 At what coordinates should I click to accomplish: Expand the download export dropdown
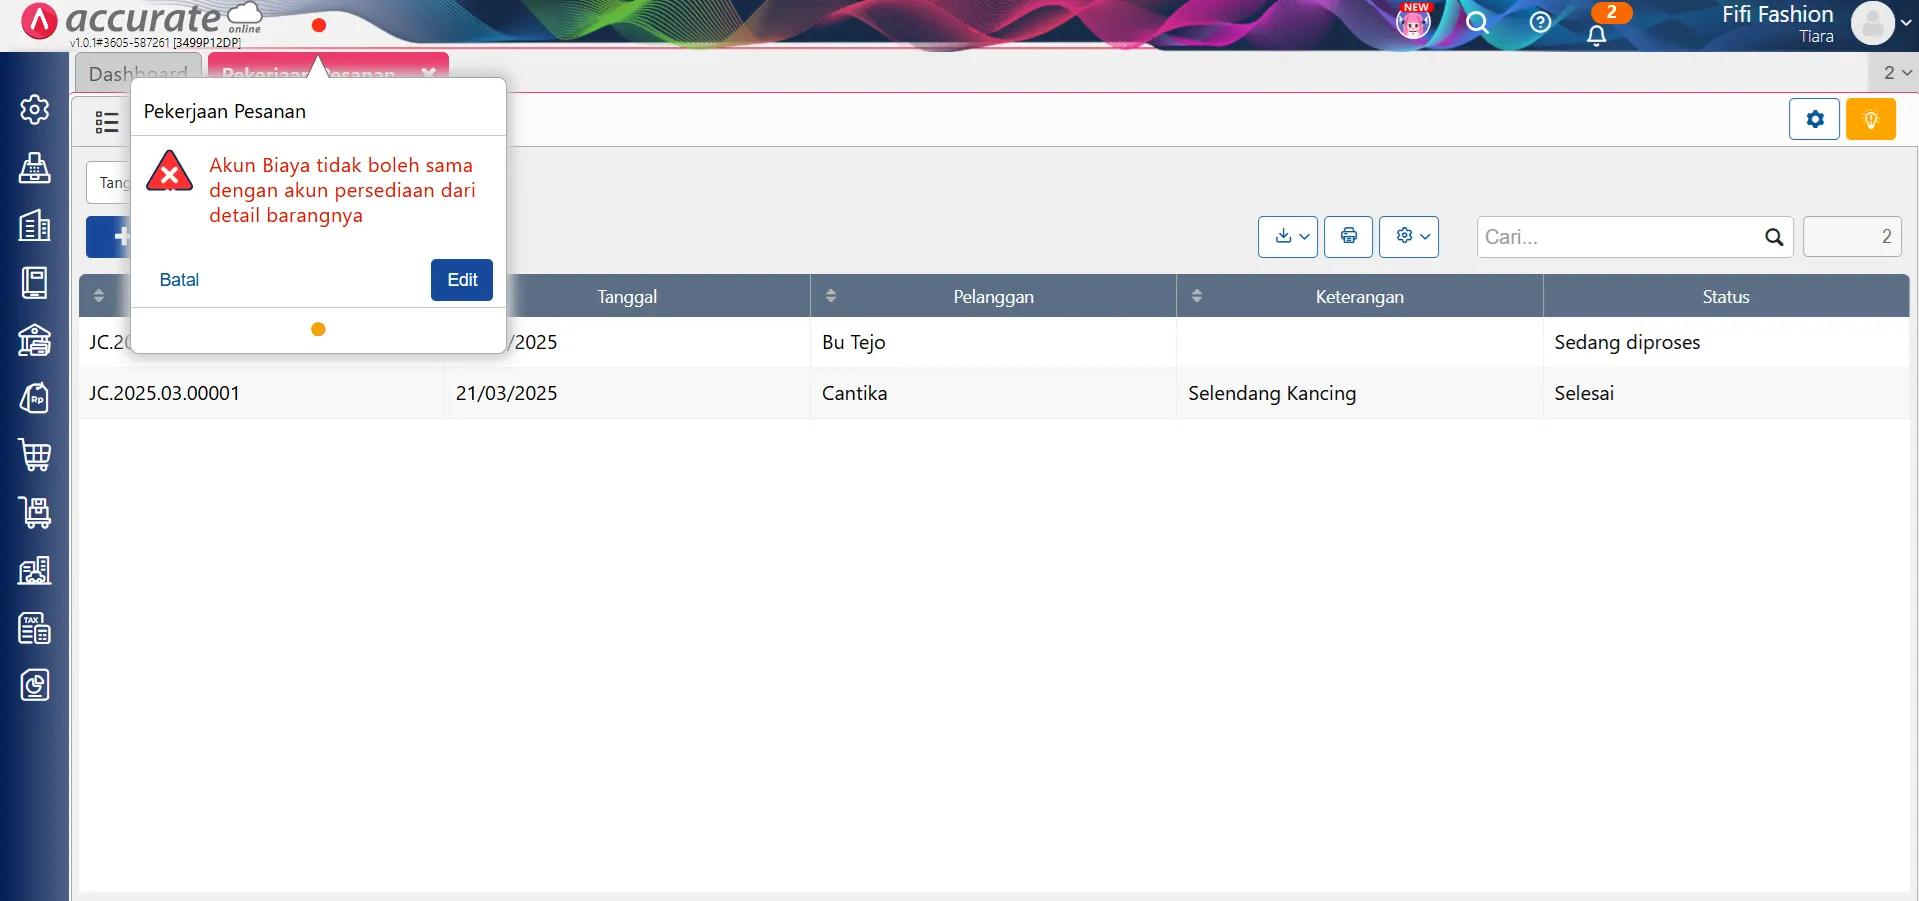click(x=1287, y=236)
